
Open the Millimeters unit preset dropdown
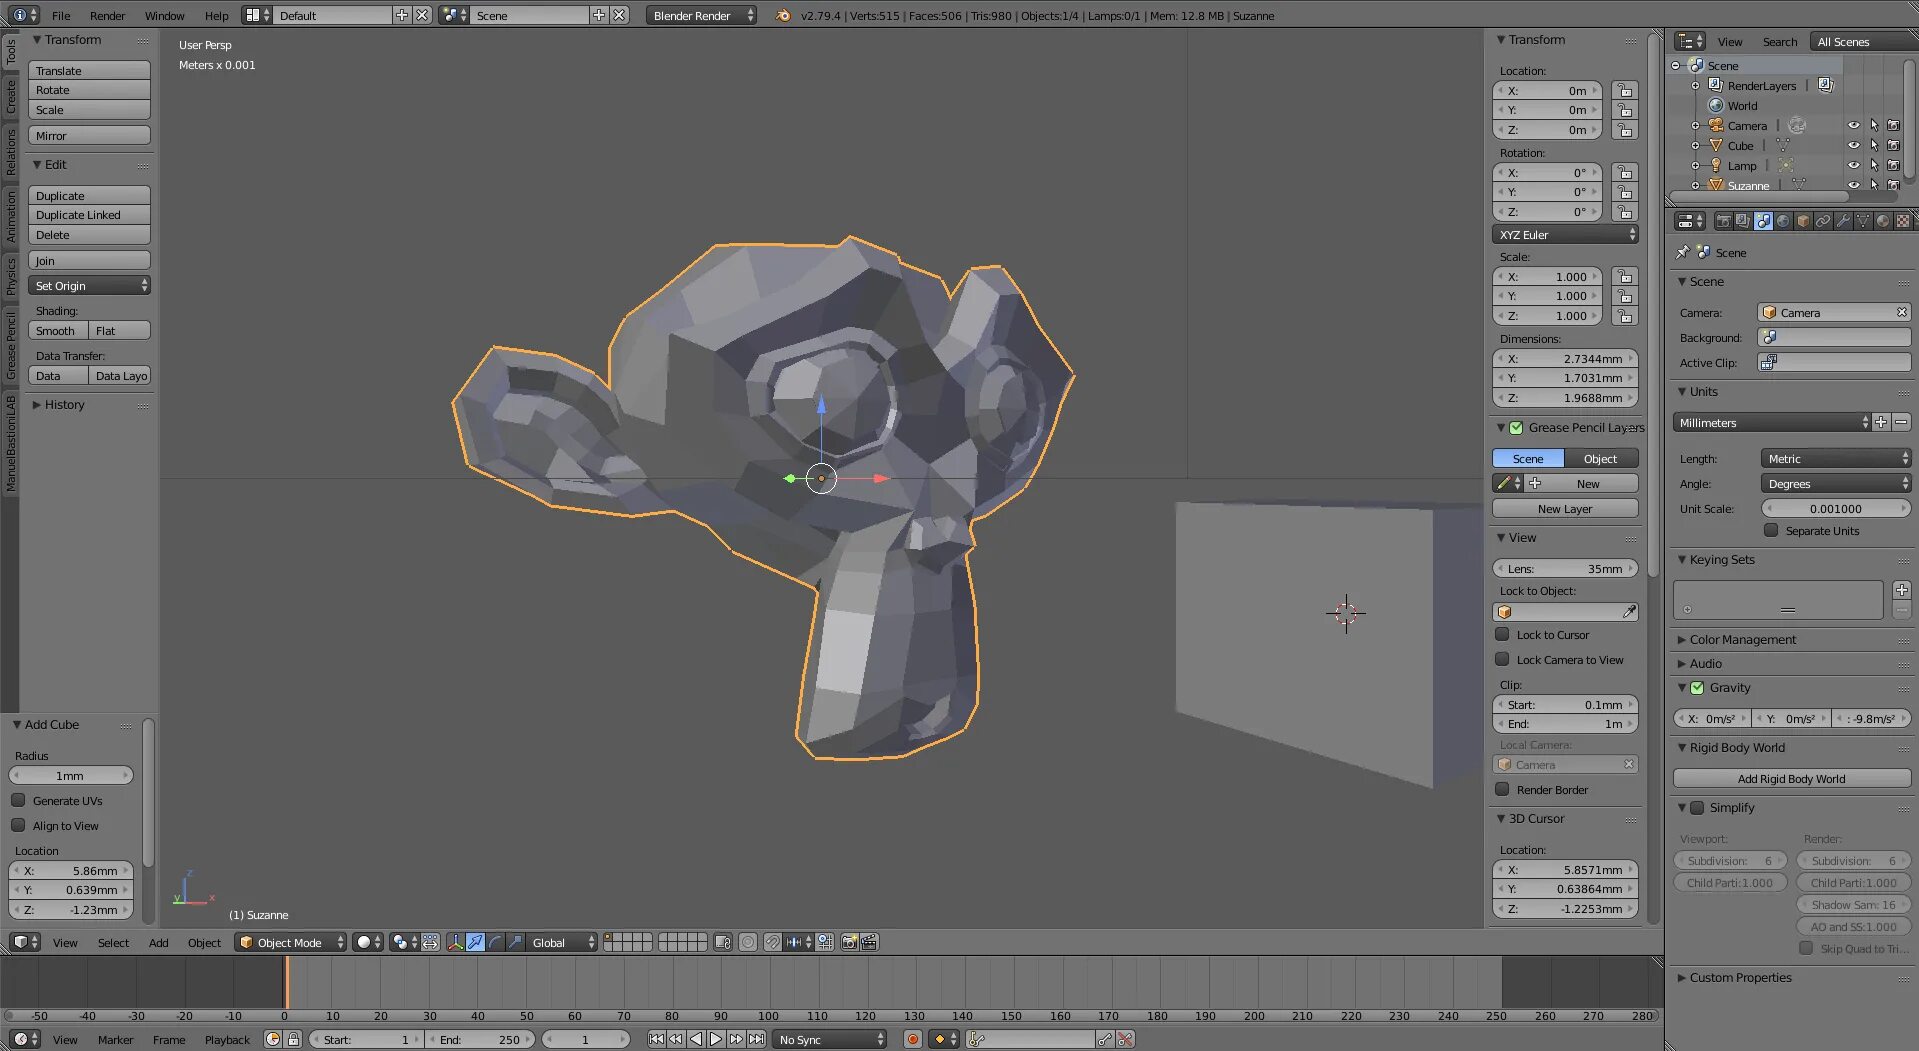coord(1771,422)
